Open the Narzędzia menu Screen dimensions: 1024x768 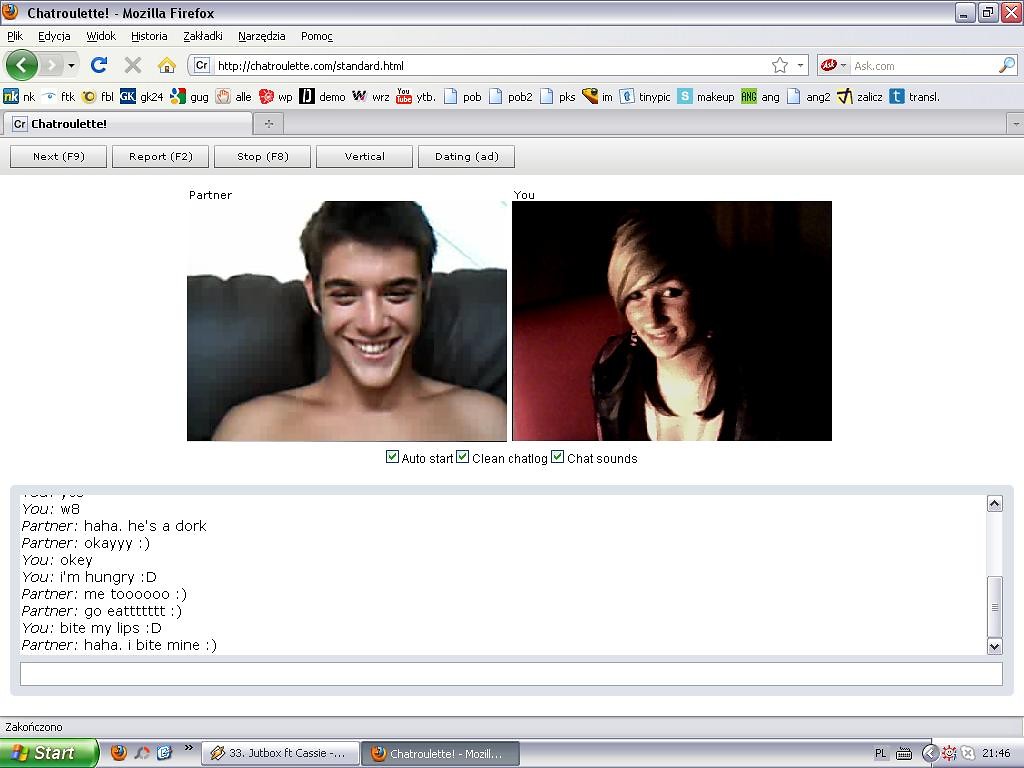click(x=261, y=36)
